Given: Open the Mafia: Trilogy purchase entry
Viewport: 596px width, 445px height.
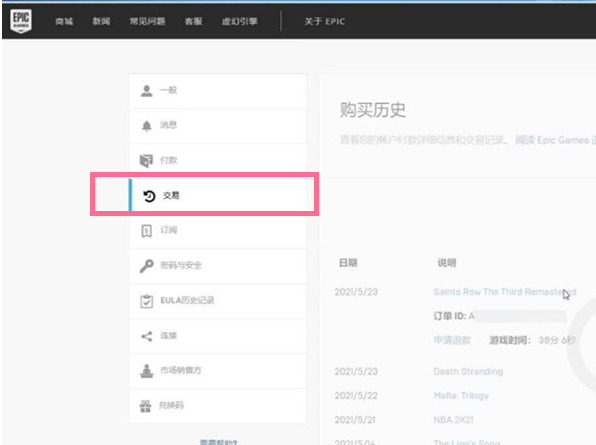Looking at the screenshot, I should pyautogui.click(x=461, y=396).
